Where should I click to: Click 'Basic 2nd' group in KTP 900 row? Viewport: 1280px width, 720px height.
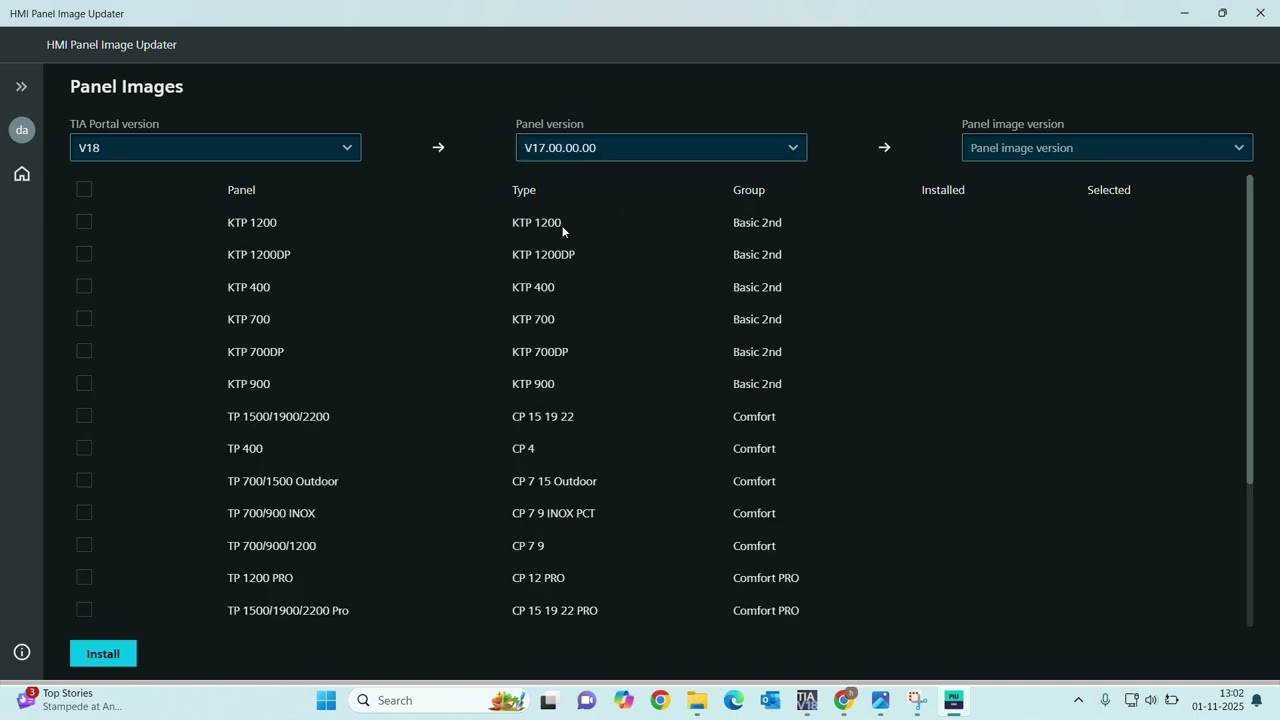tap(757, 384)
